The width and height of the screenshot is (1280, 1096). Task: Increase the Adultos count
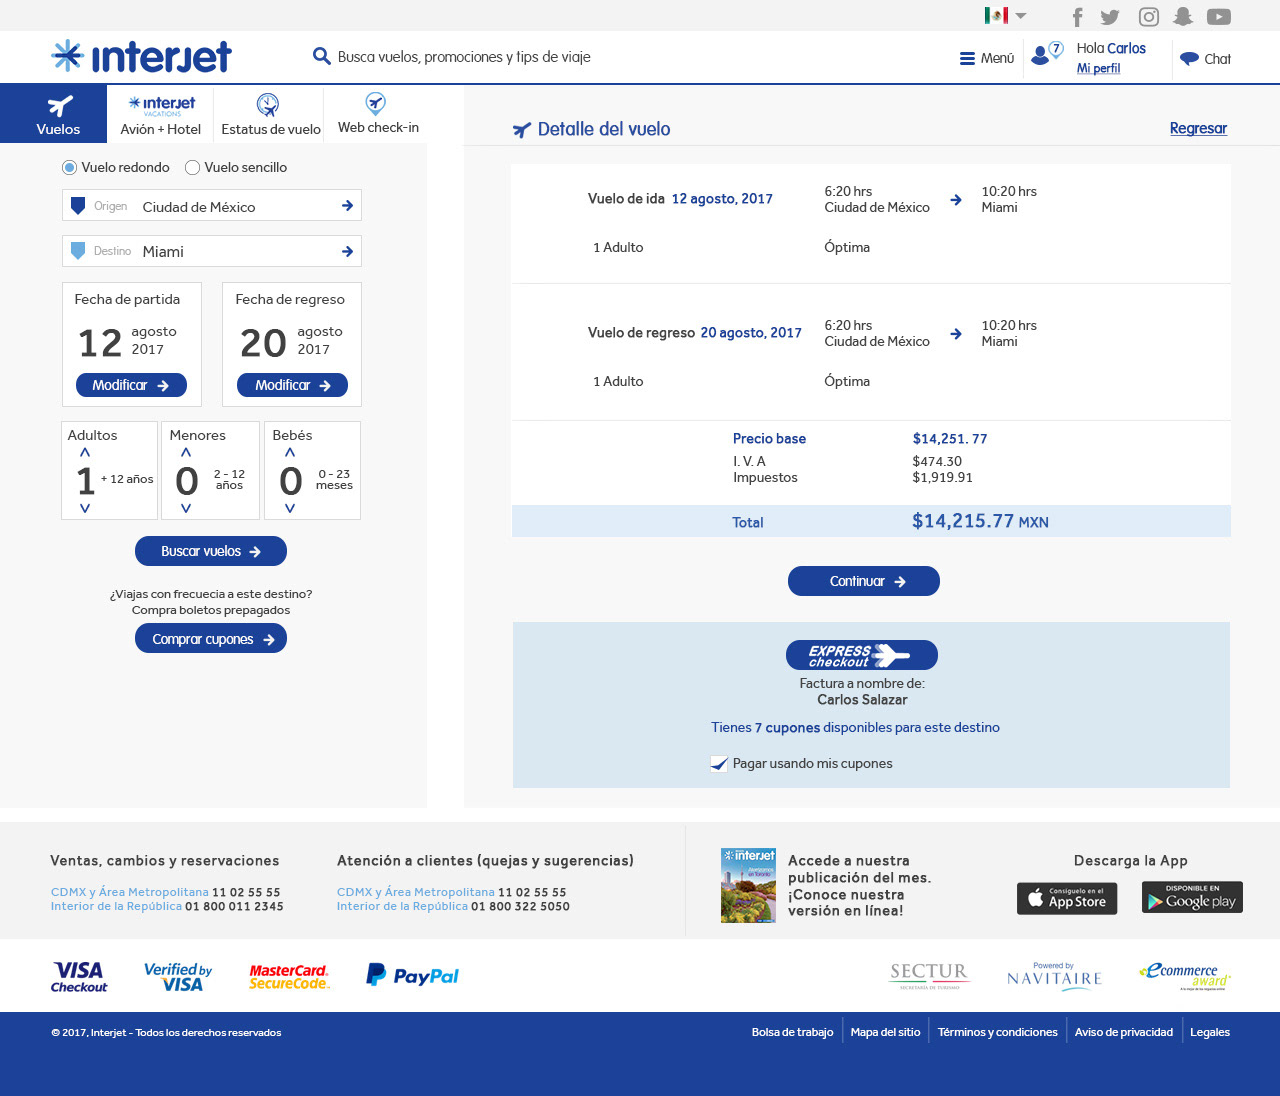click(85, 453)
